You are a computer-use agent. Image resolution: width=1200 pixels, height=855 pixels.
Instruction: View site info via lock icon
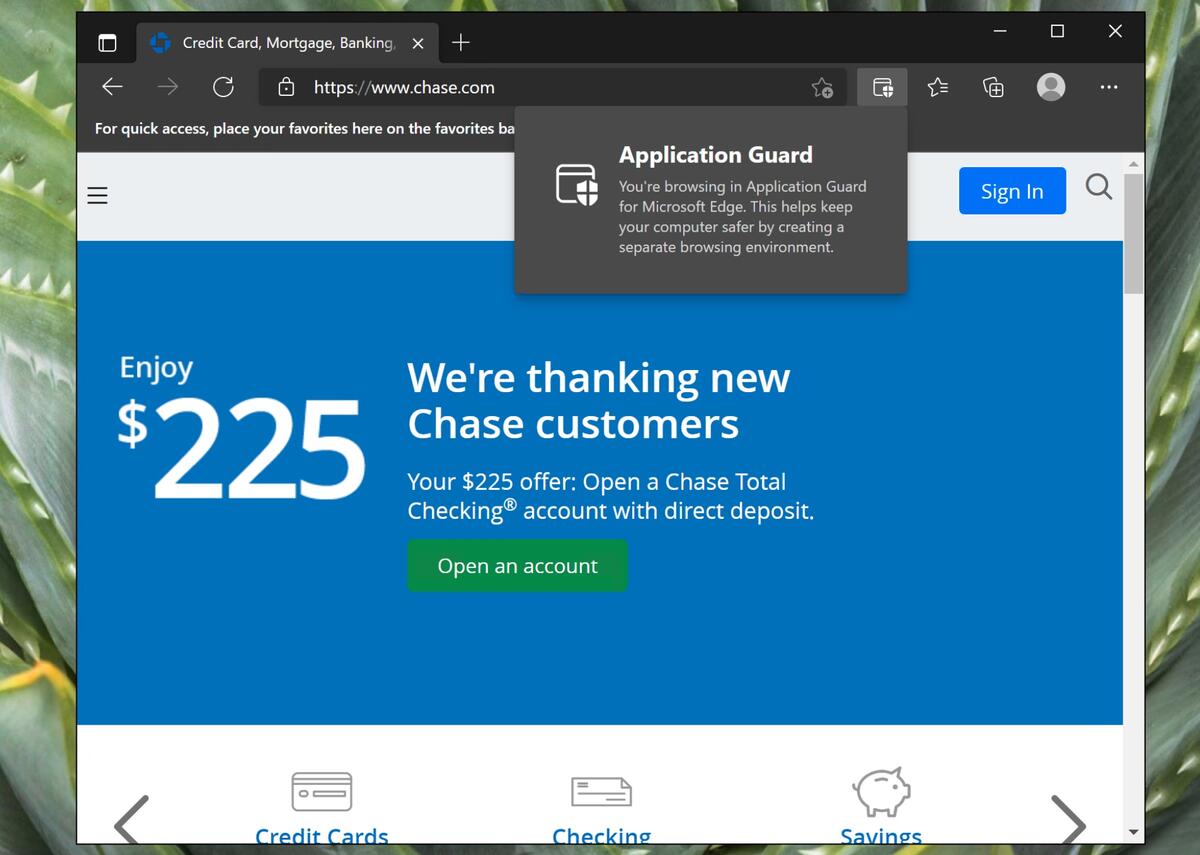point(286,87)
